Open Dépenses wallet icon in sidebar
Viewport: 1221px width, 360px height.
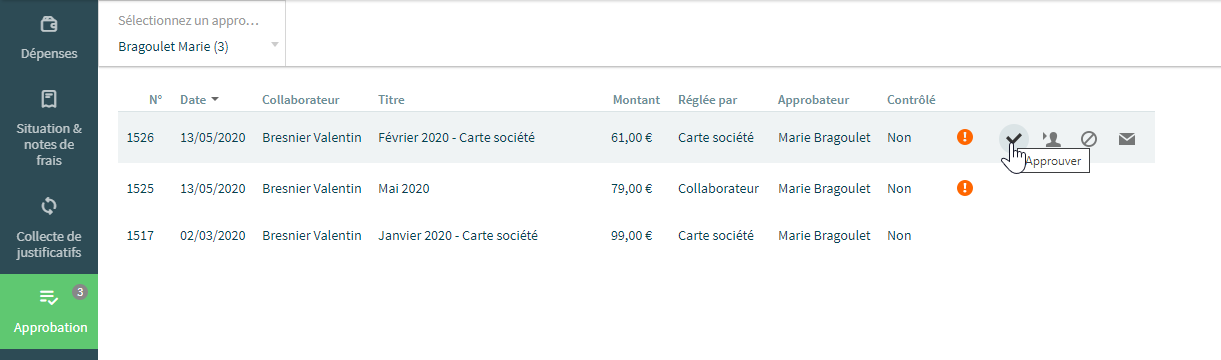(49, 25)
